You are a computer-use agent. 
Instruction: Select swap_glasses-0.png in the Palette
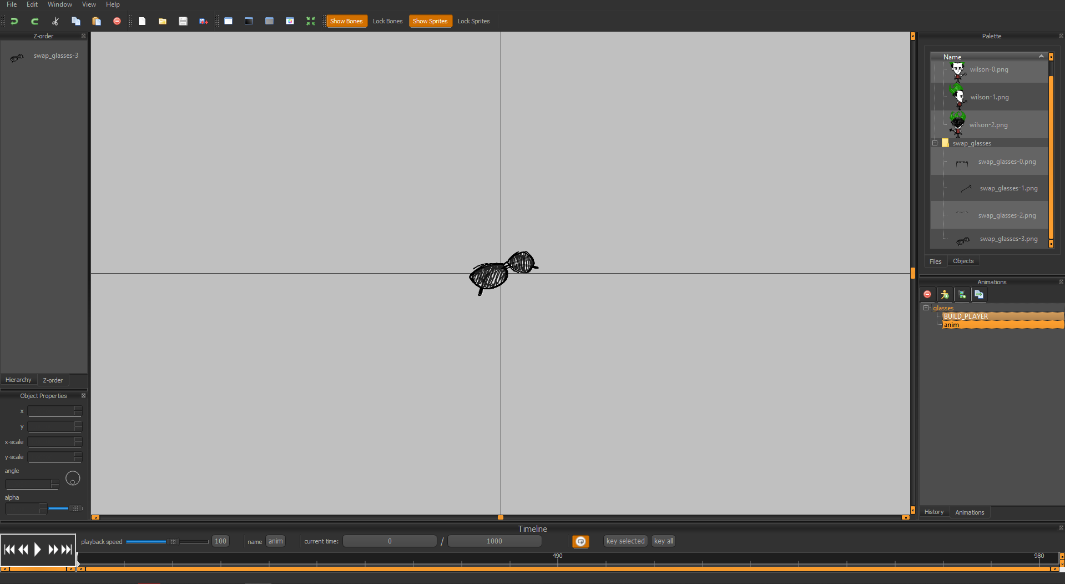(1006, 162)
